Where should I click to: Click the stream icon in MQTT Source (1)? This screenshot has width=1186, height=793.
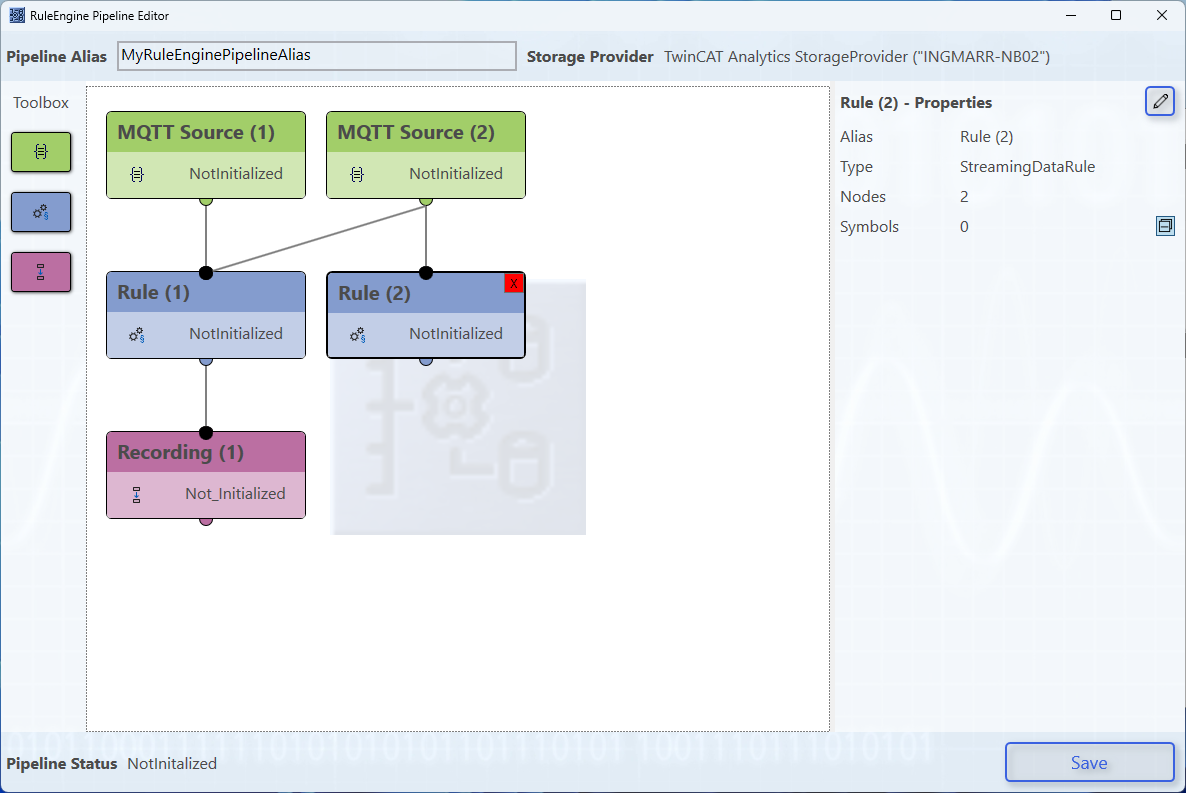click(x=137, y=175)
